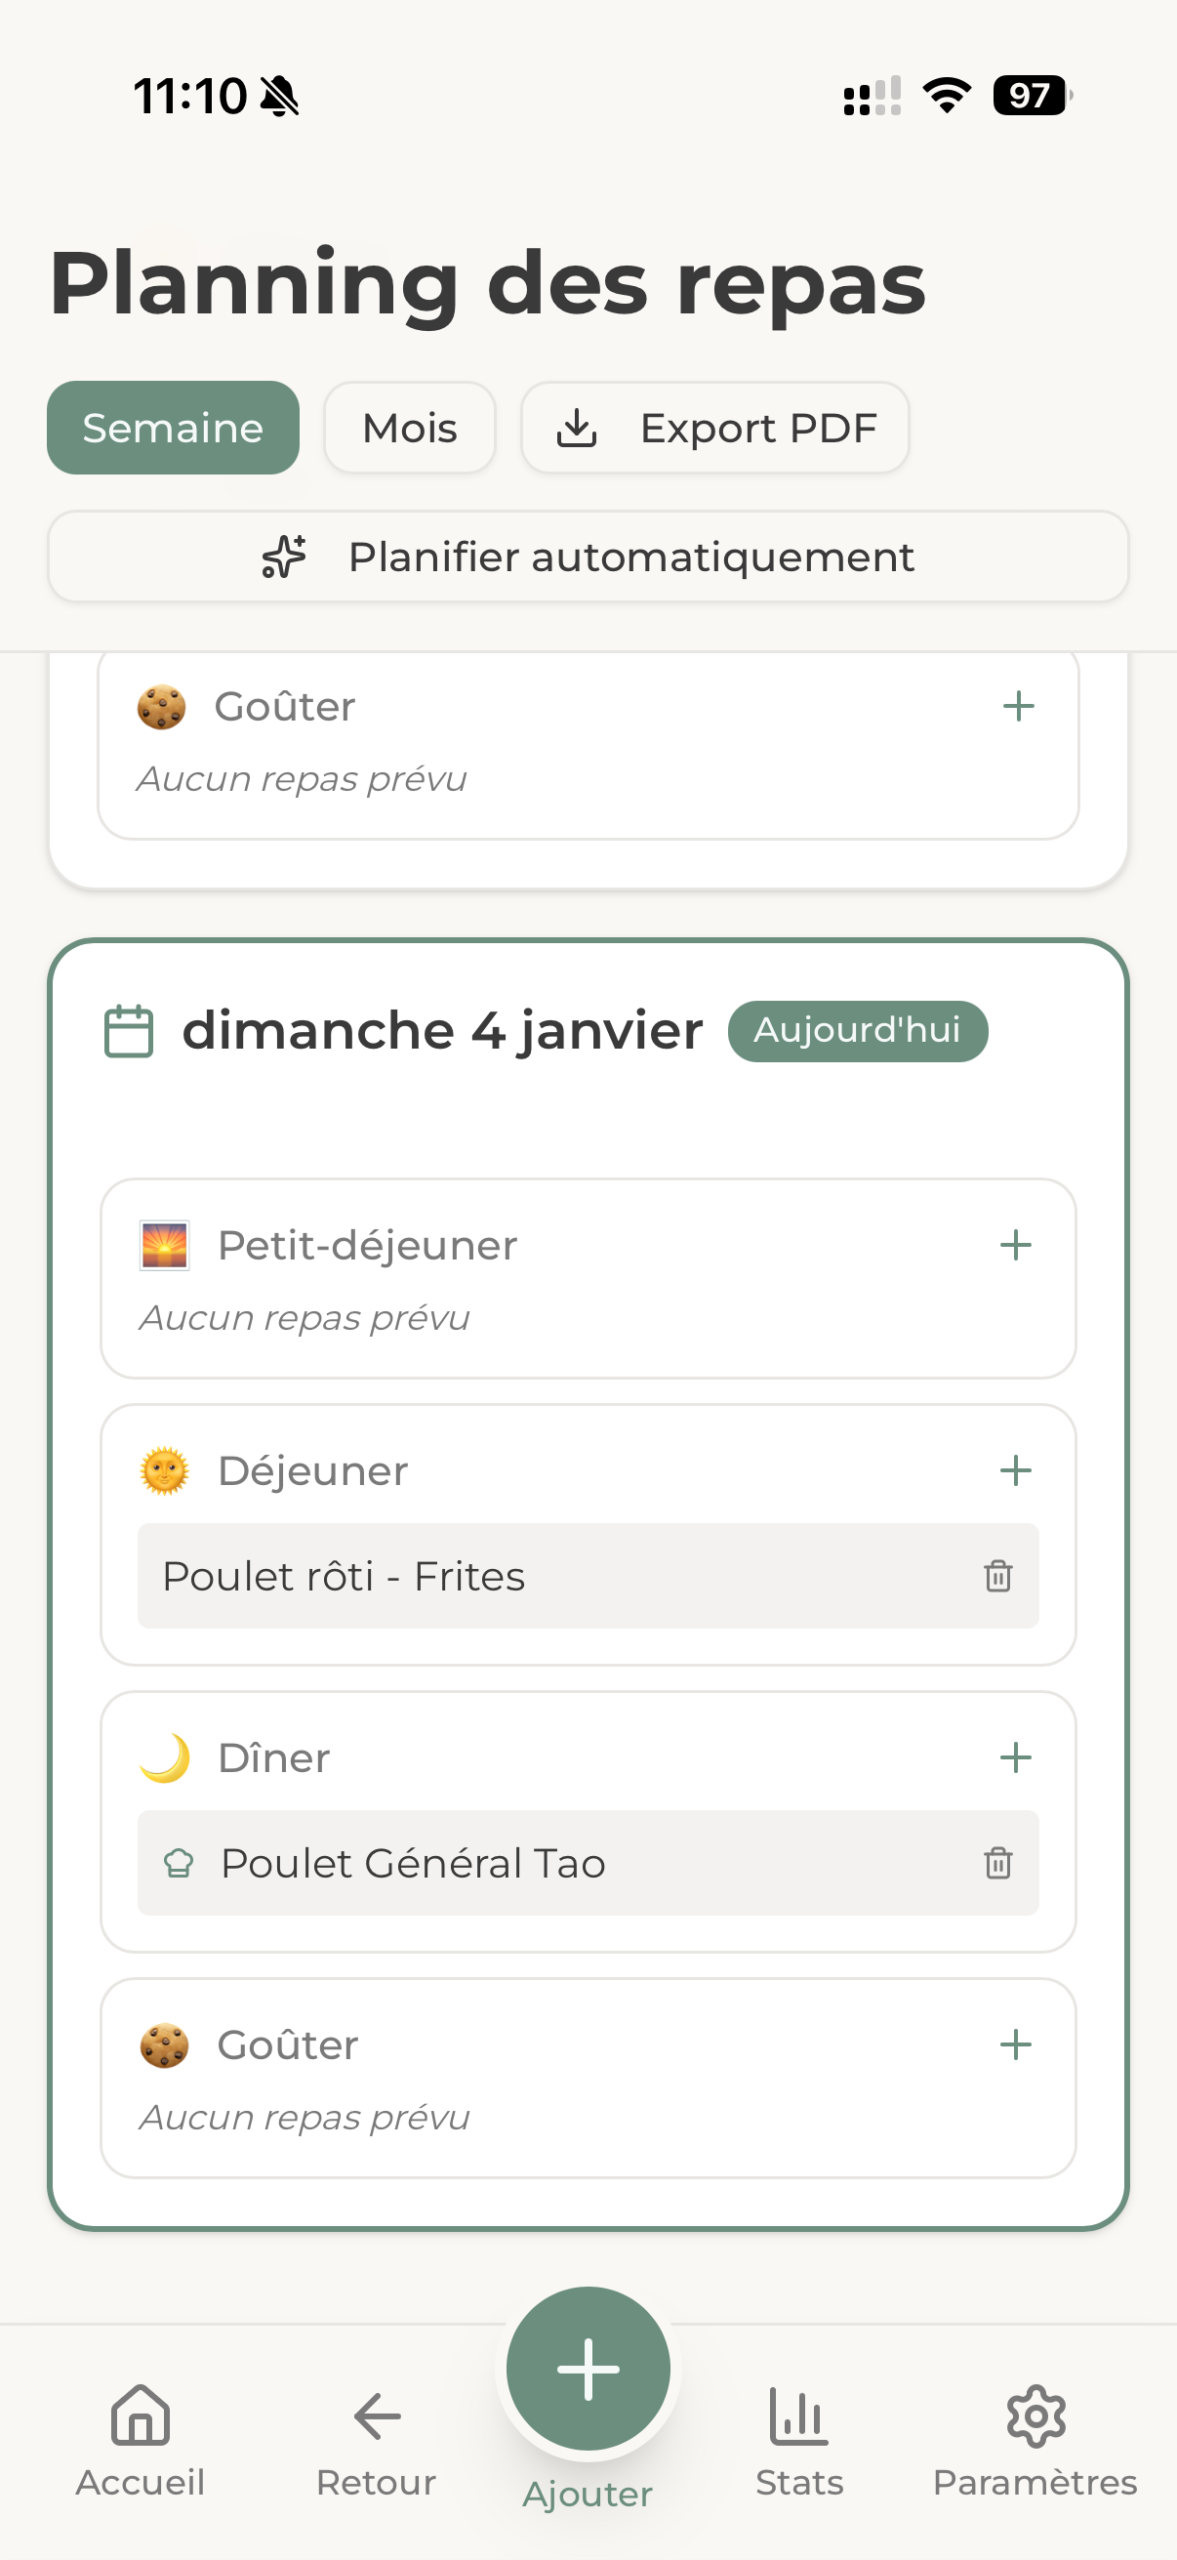Add a meal to today's Déjeuner
The height and width of the screenshot is (2560, 1177).
[1015, 1470]
